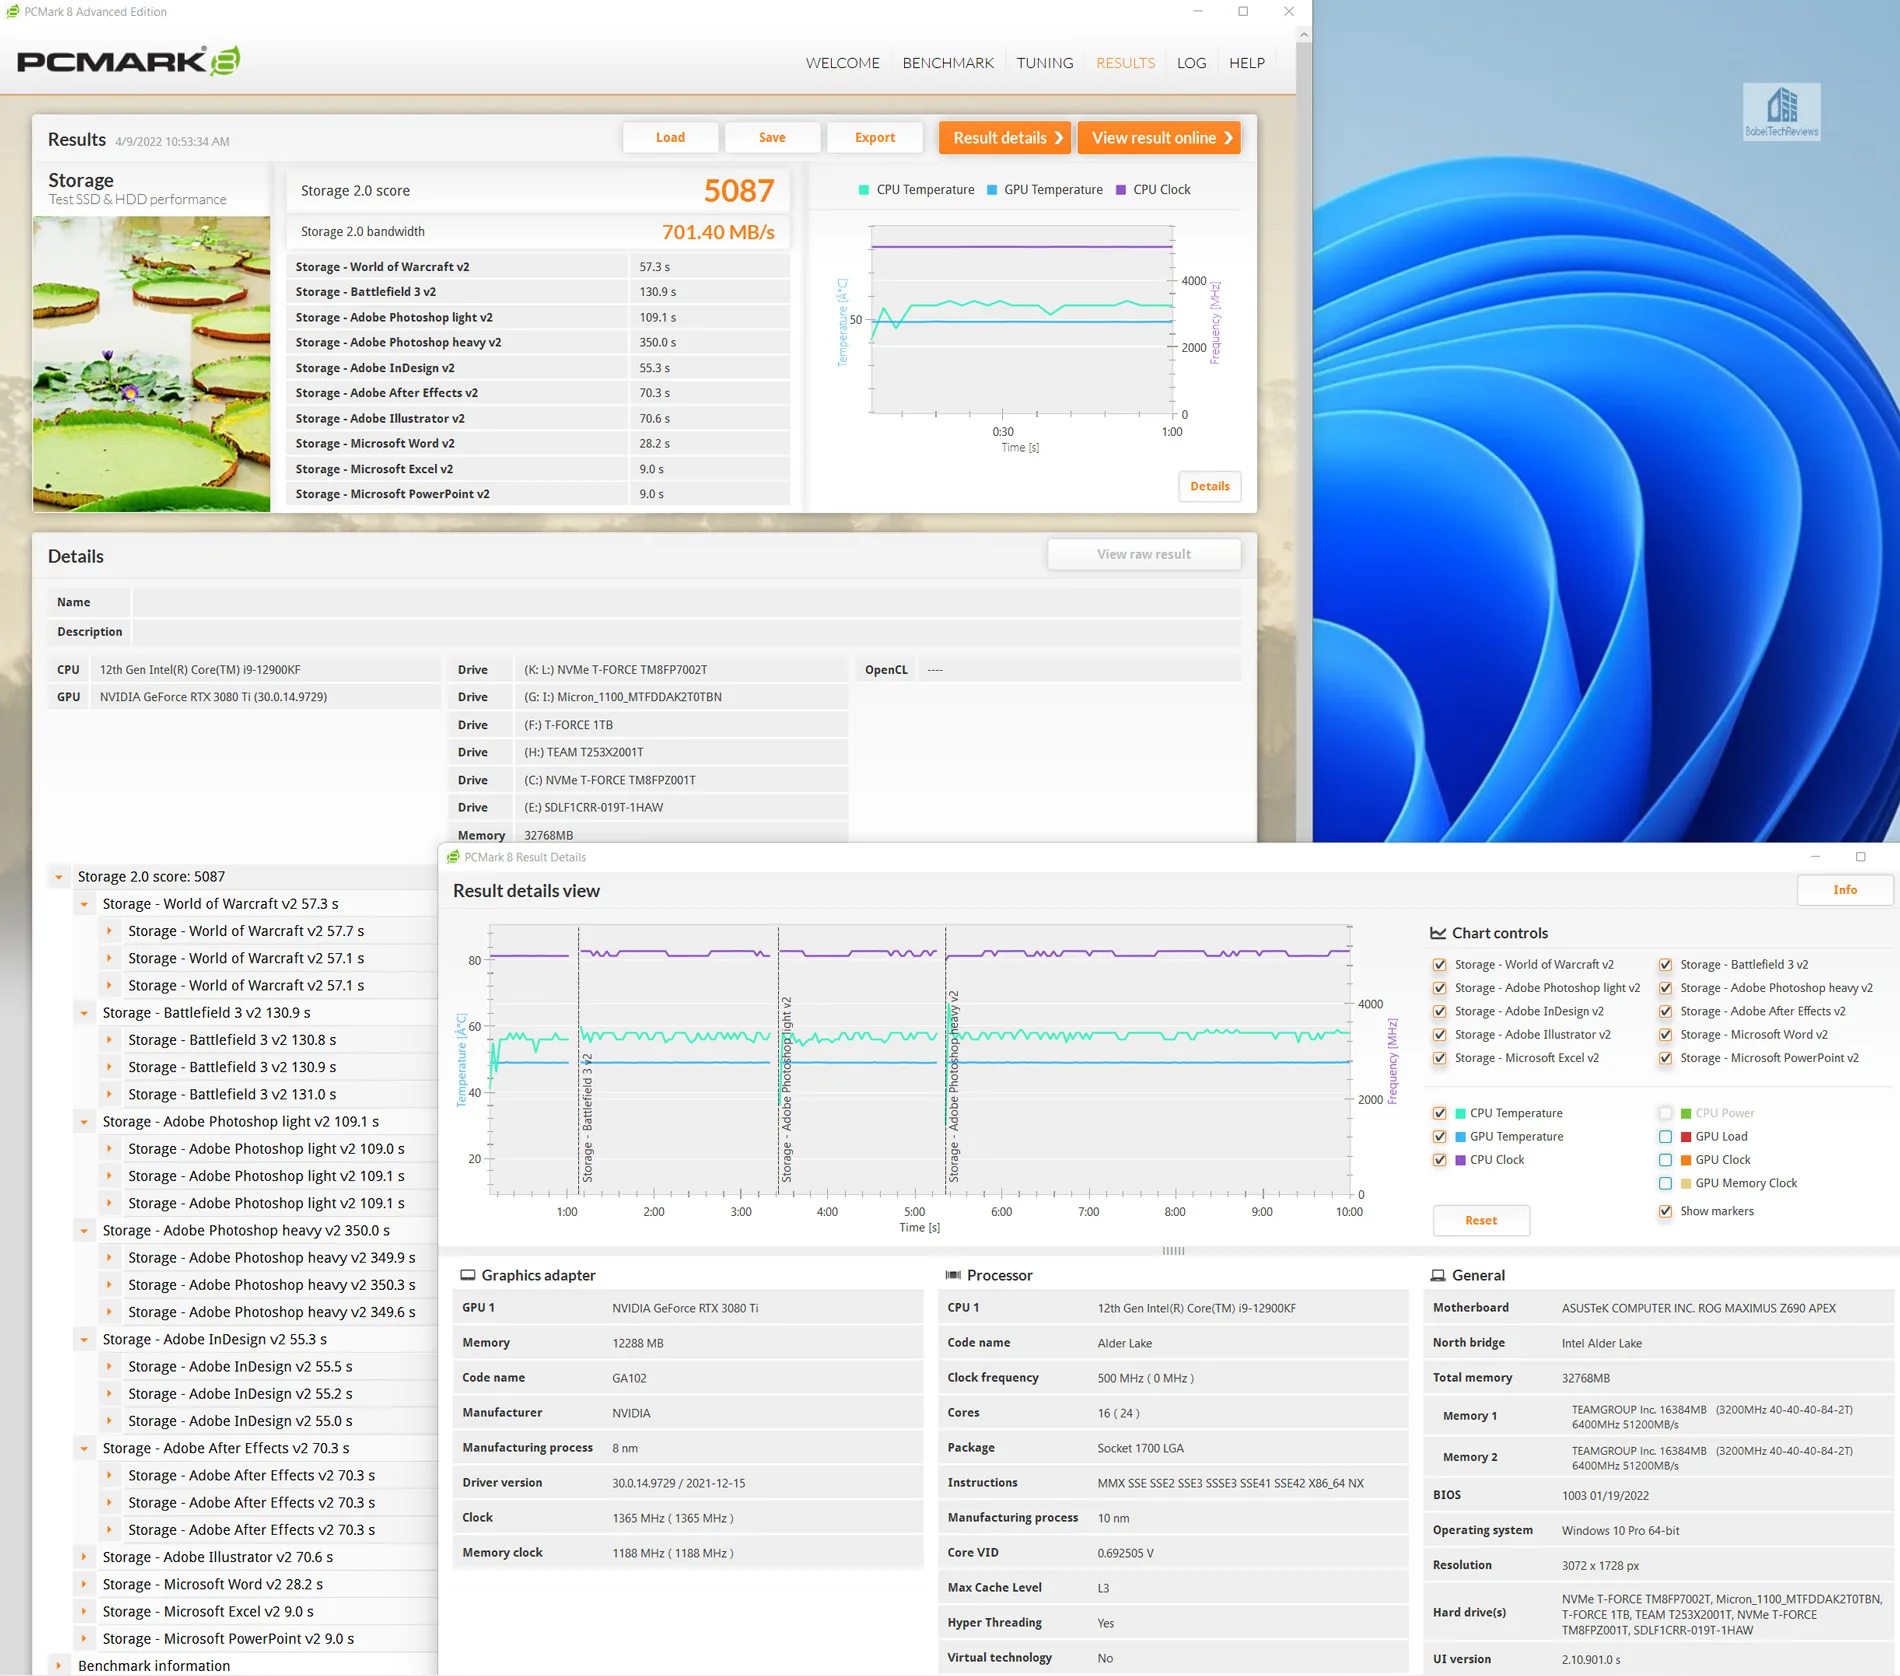Click the CPU Power color swatch
This screenshot has width=1900, height=1676.
pyautogui.click(x=1686, y=1113)
